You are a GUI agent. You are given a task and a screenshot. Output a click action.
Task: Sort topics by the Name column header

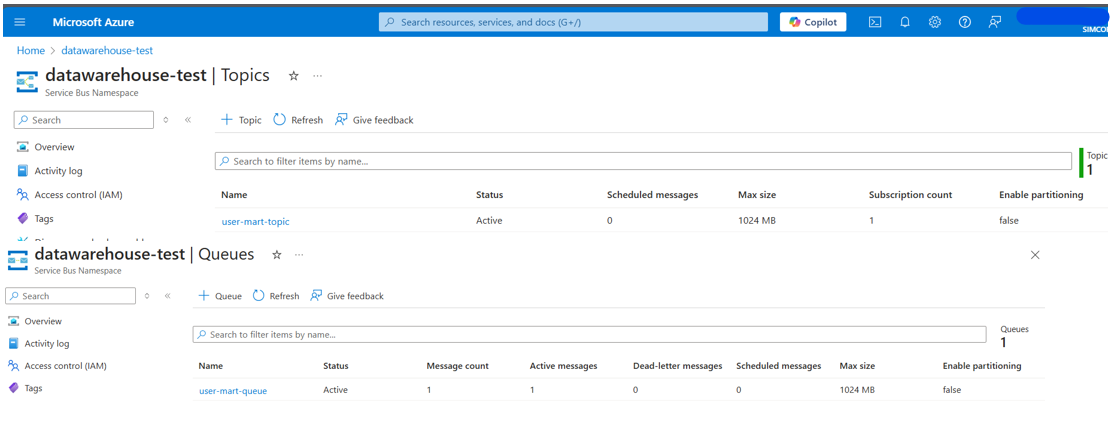[x=234, y=194]
